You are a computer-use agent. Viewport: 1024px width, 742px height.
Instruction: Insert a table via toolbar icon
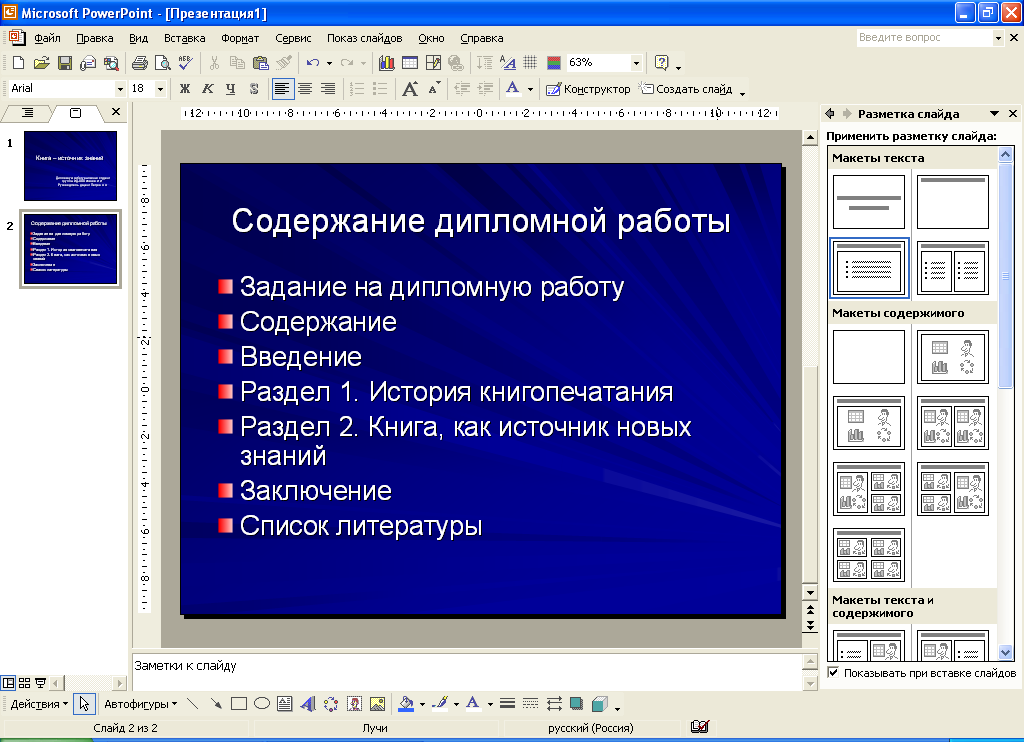coord(409,63)
